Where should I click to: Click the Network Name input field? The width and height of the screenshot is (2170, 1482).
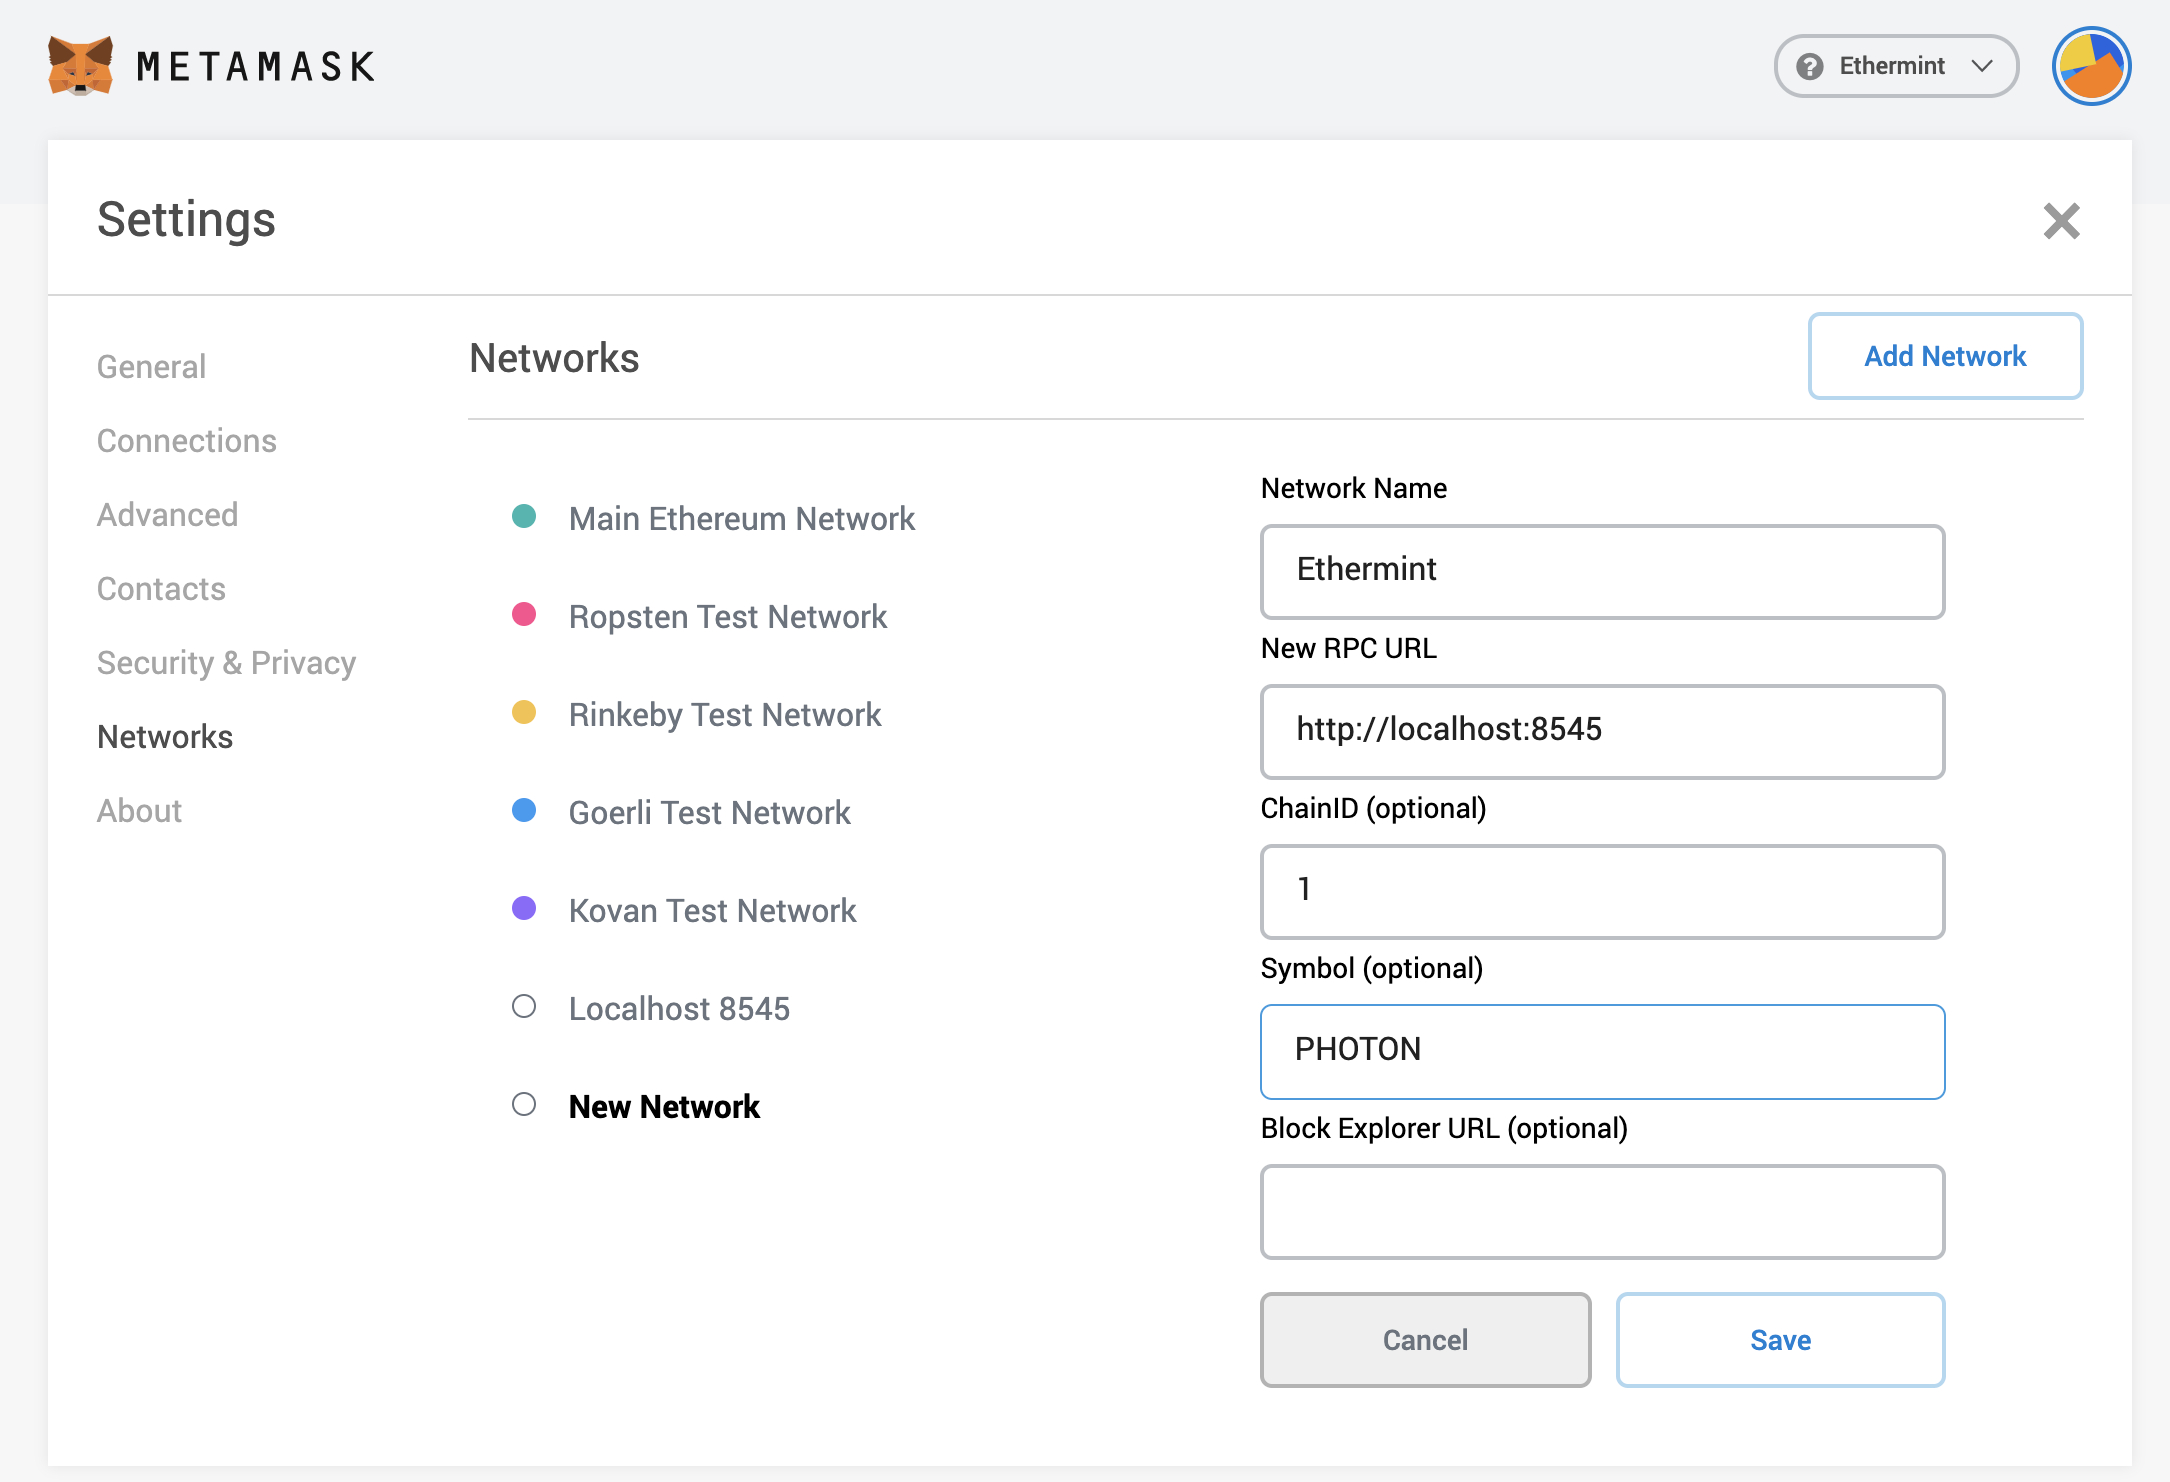tap(1601, 569)
